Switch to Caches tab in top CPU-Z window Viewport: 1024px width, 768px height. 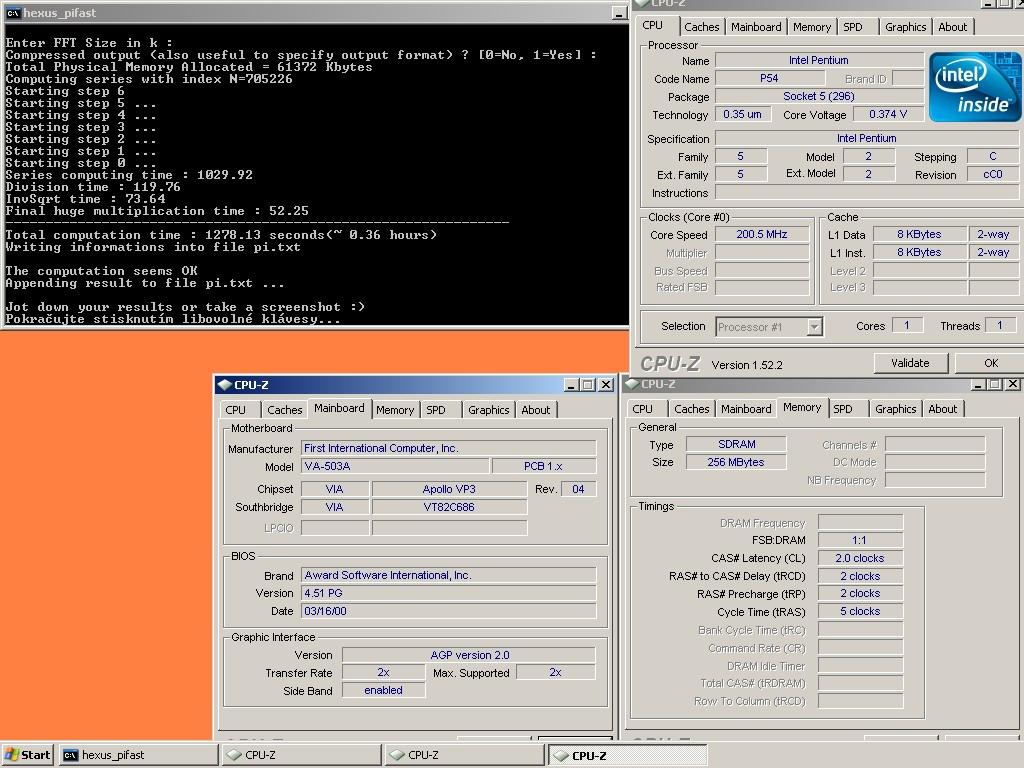pyautogui.click(x=701, y=27)
